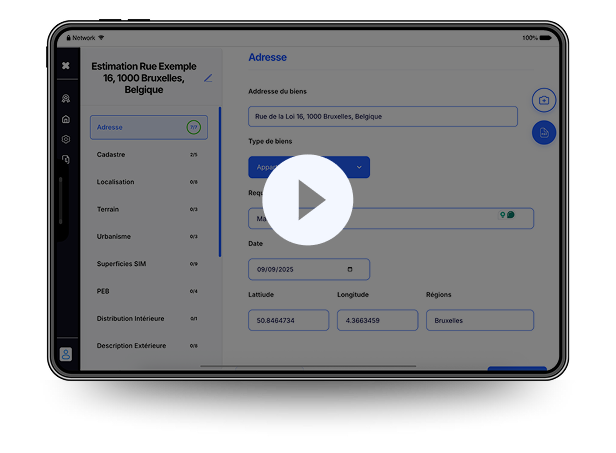Open the Urbanisme section
616x453 pixels.
point(148,237)
